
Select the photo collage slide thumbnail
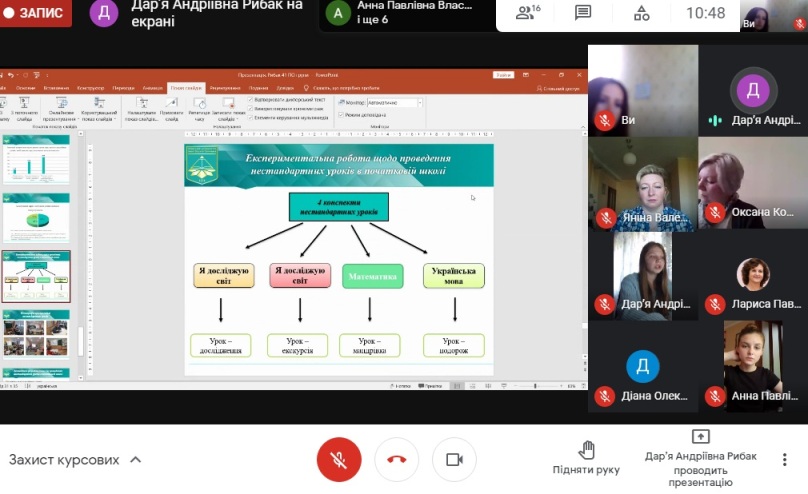click(36, 334)
